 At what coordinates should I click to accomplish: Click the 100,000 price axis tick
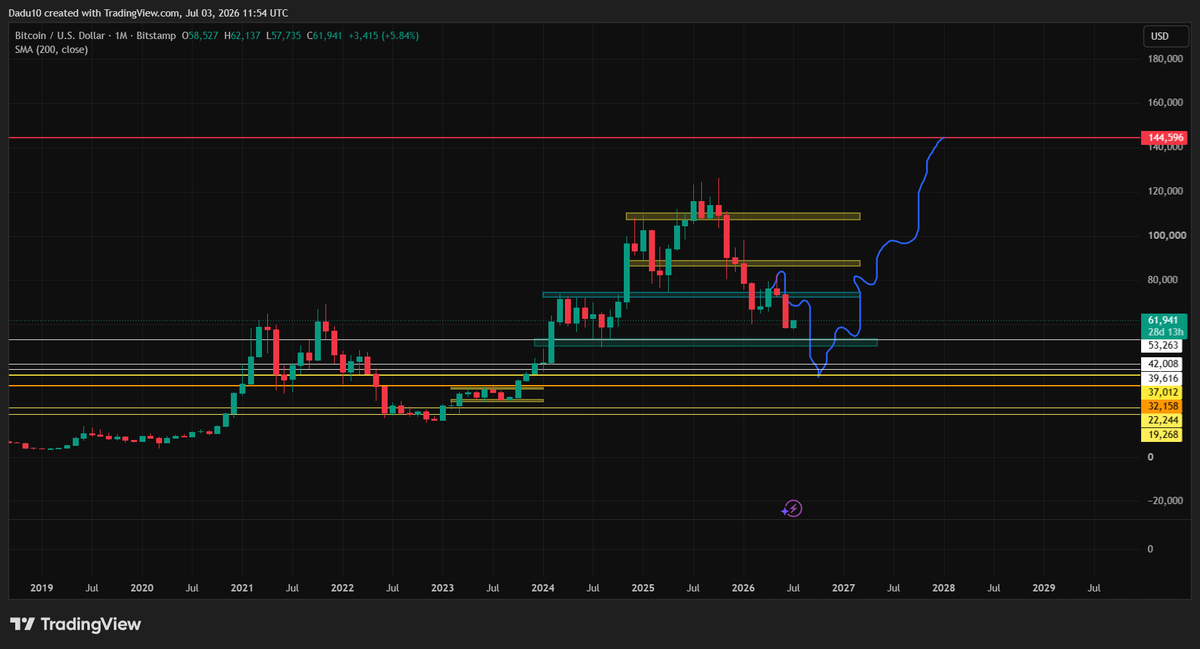[1164, 236]
